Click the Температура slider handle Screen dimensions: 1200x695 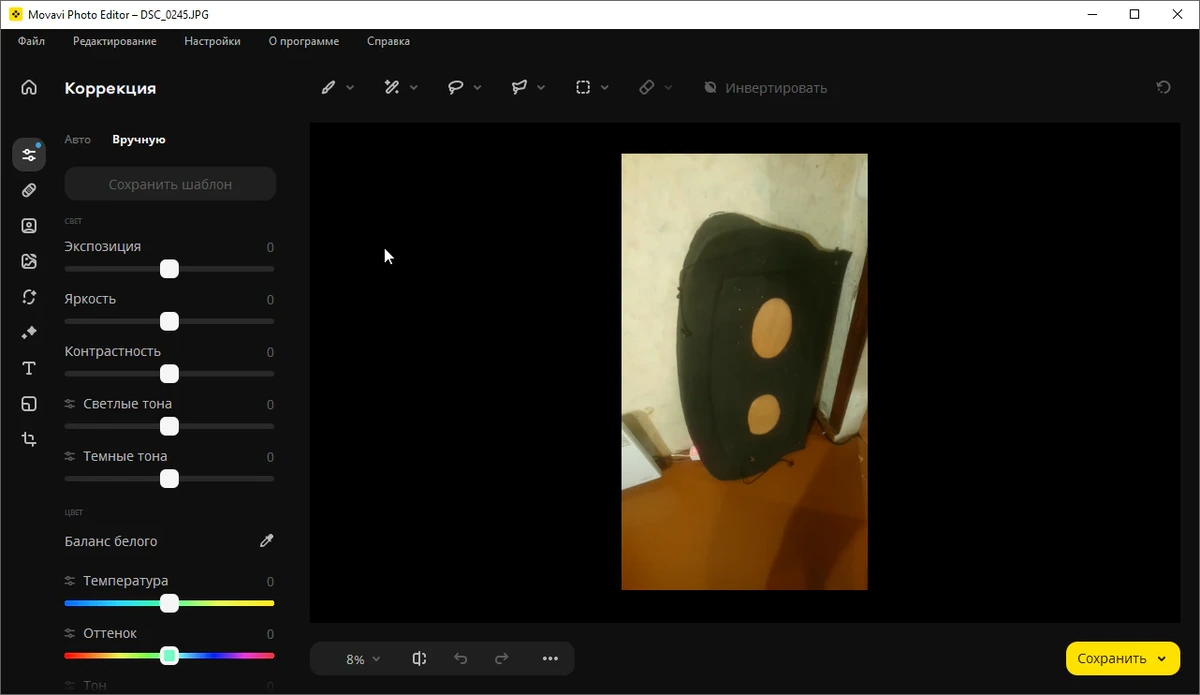169,603
